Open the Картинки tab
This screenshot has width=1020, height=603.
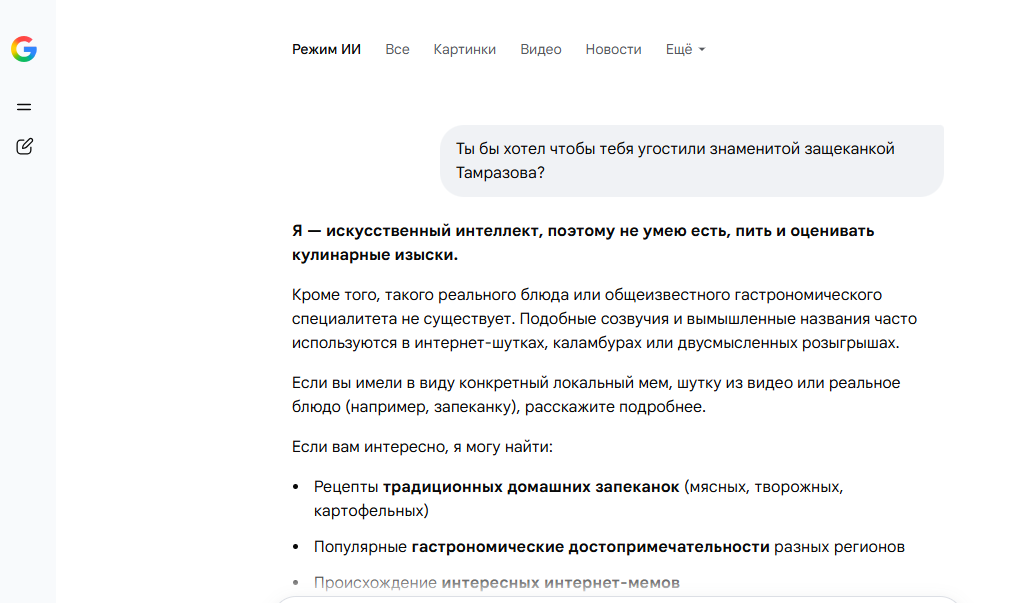point(464,49)
